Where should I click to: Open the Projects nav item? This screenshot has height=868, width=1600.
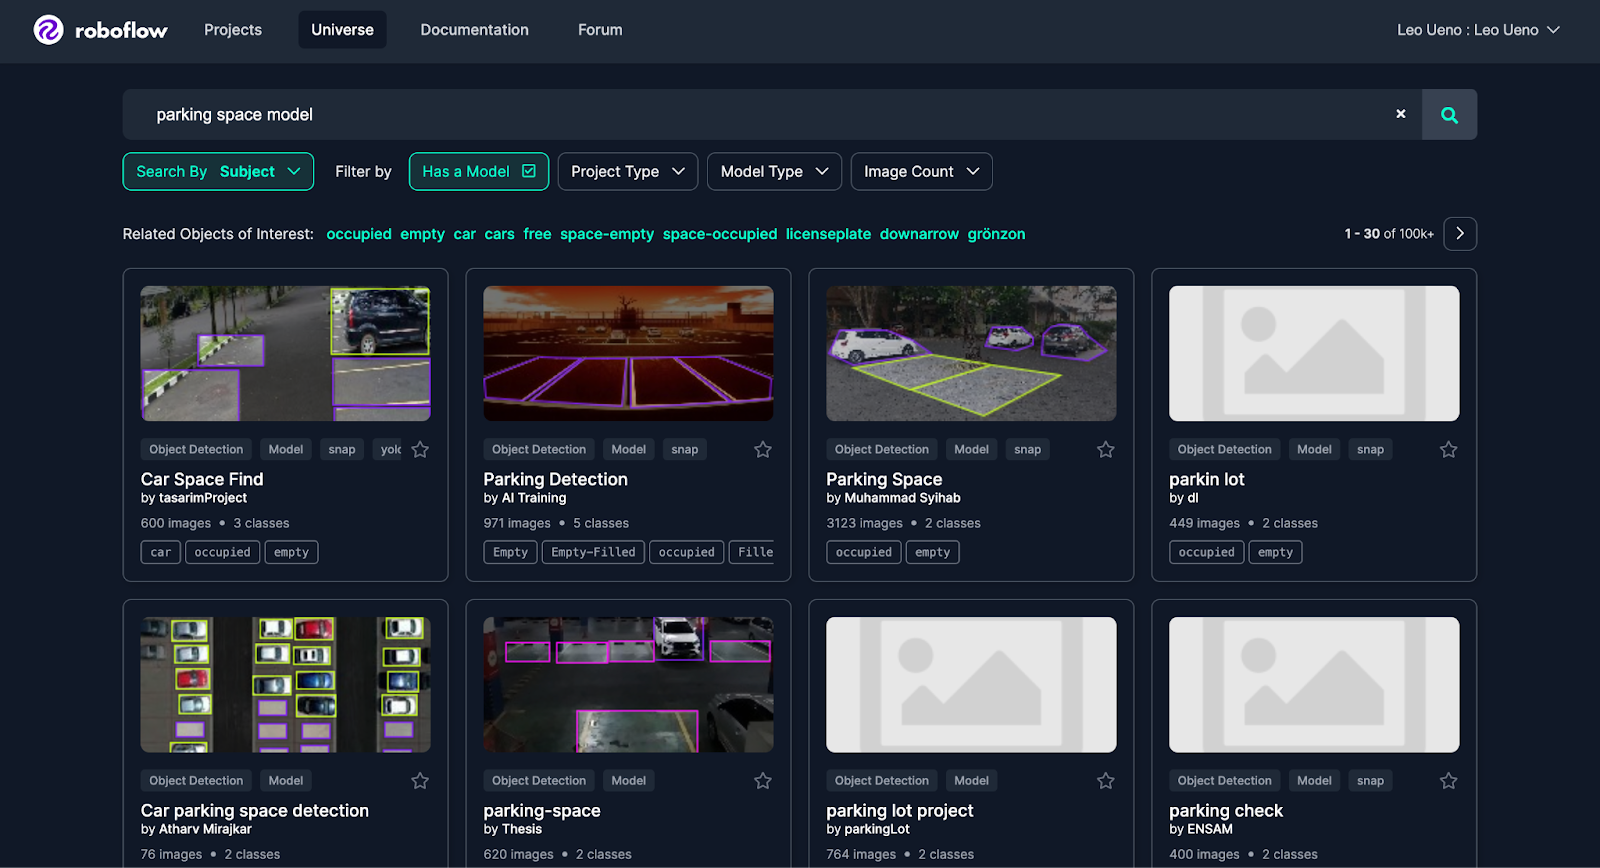(x=233, y=30)
